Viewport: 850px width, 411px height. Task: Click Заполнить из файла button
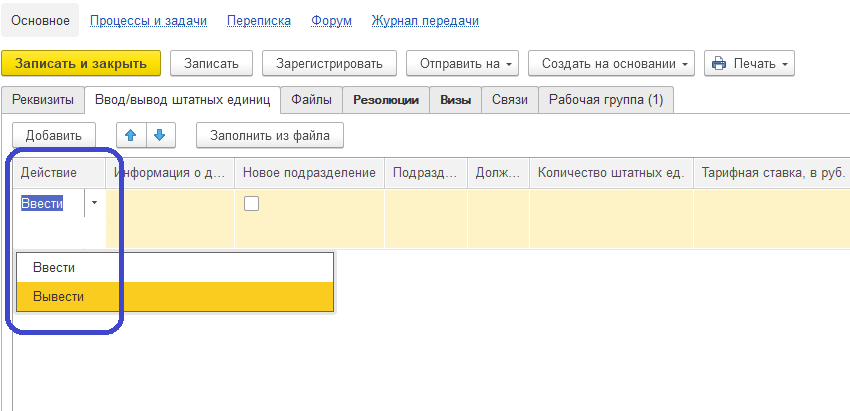(x=270, y=136)
